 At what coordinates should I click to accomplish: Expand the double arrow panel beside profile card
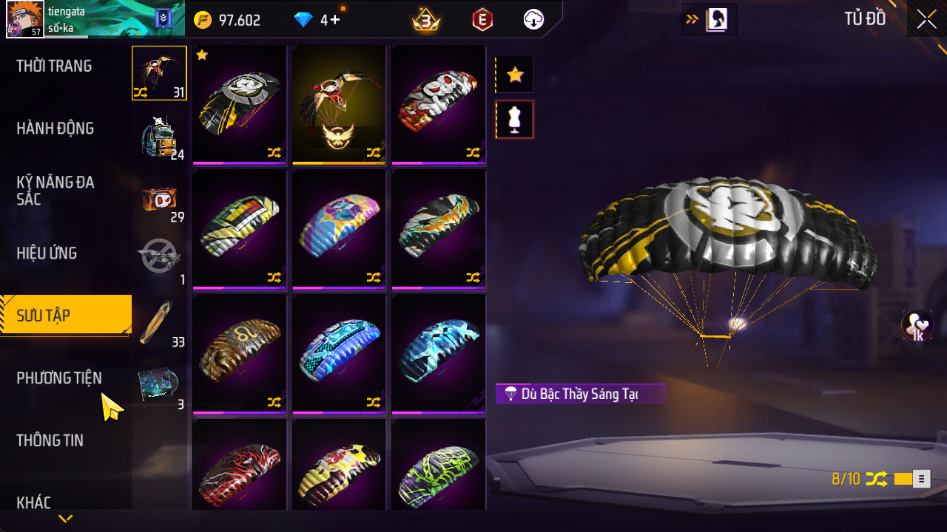[x=692, y=19]
